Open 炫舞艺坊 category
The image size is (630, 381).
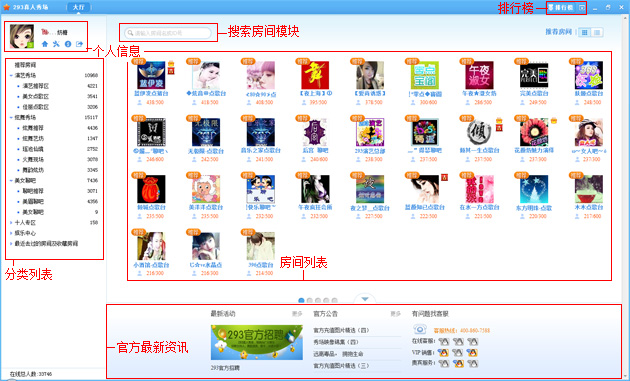[x=33, y=138]
